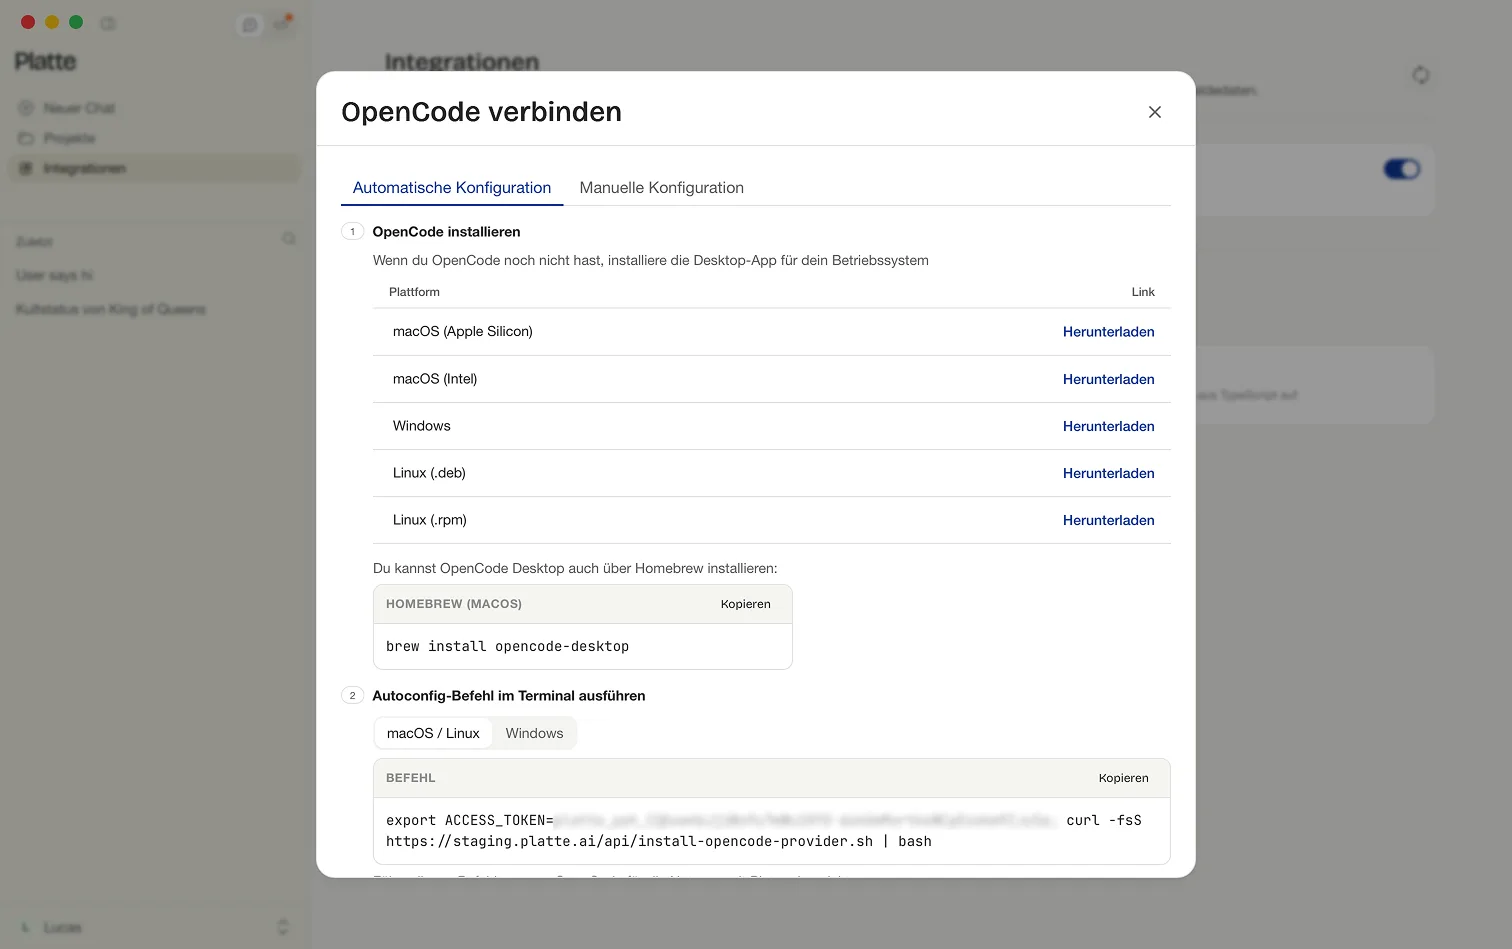Click Herunterladen for Linux (.deb)

pos(1108,473)
